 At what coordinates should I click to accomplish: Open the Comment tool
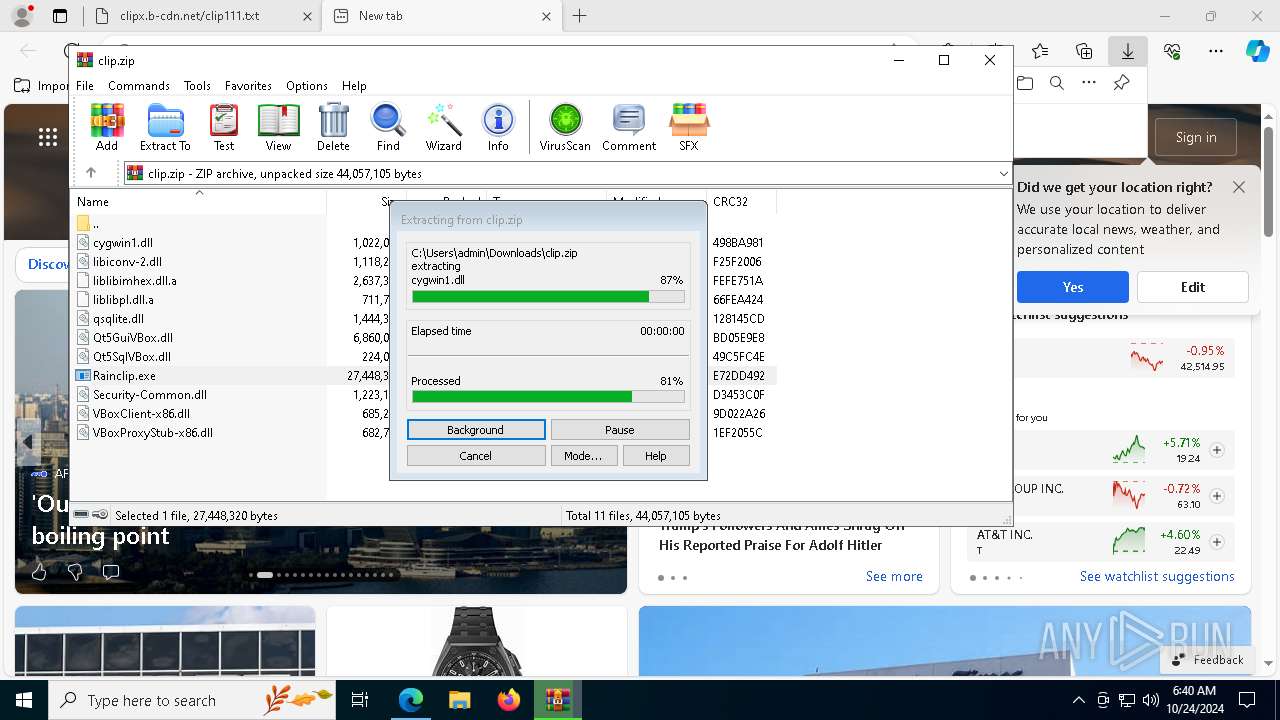point(629,127)
